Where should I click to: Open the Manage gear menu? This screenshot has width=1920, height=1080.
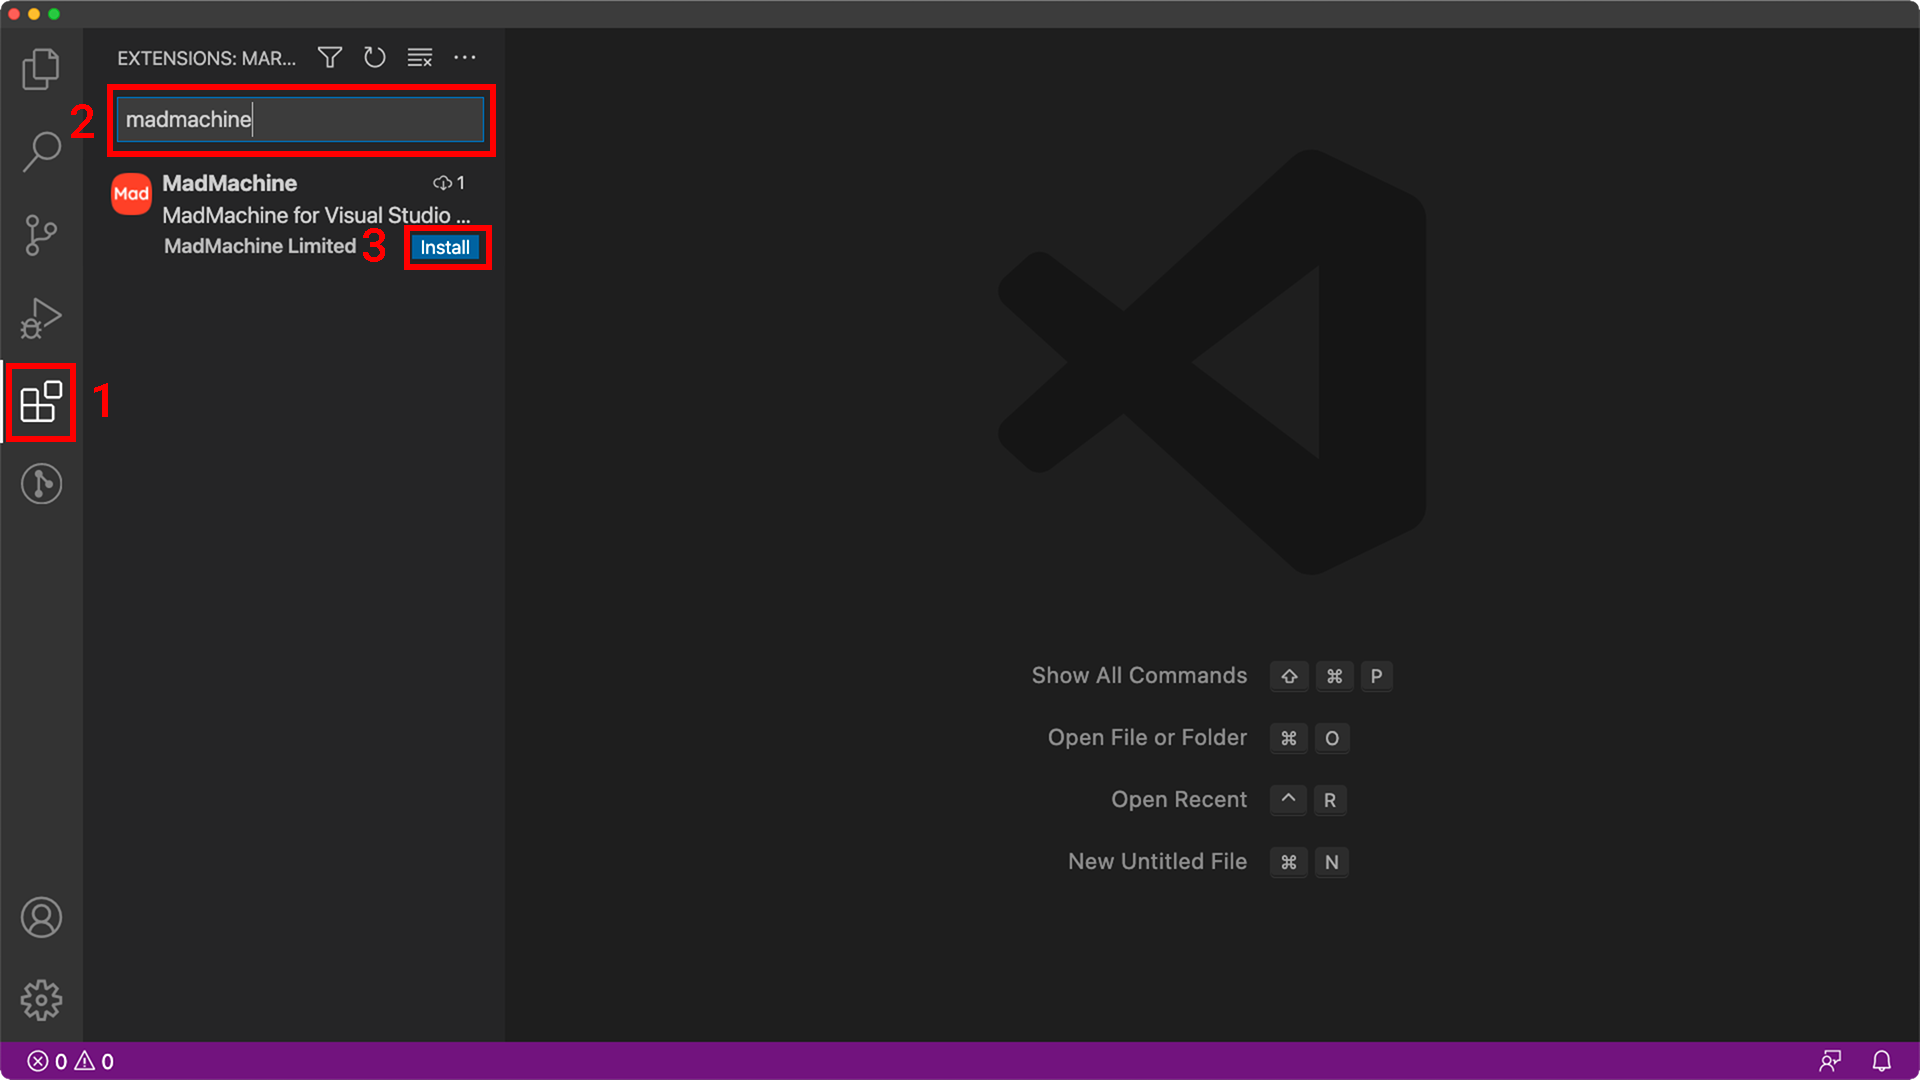click(41, 999)
